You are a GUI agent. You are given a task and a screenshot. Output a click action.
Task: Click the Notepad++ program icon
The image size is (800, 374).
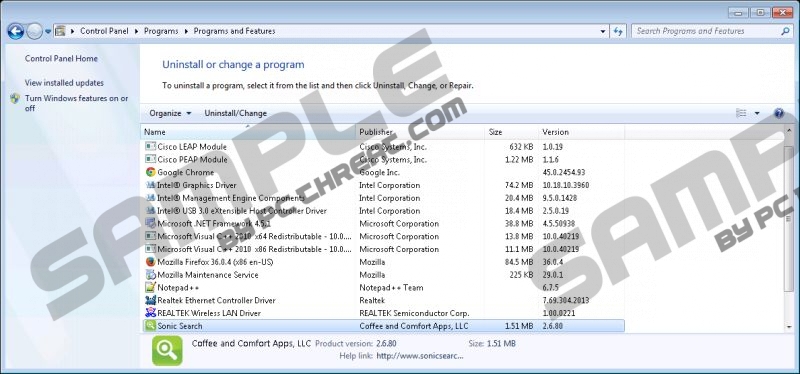(150, 287)
